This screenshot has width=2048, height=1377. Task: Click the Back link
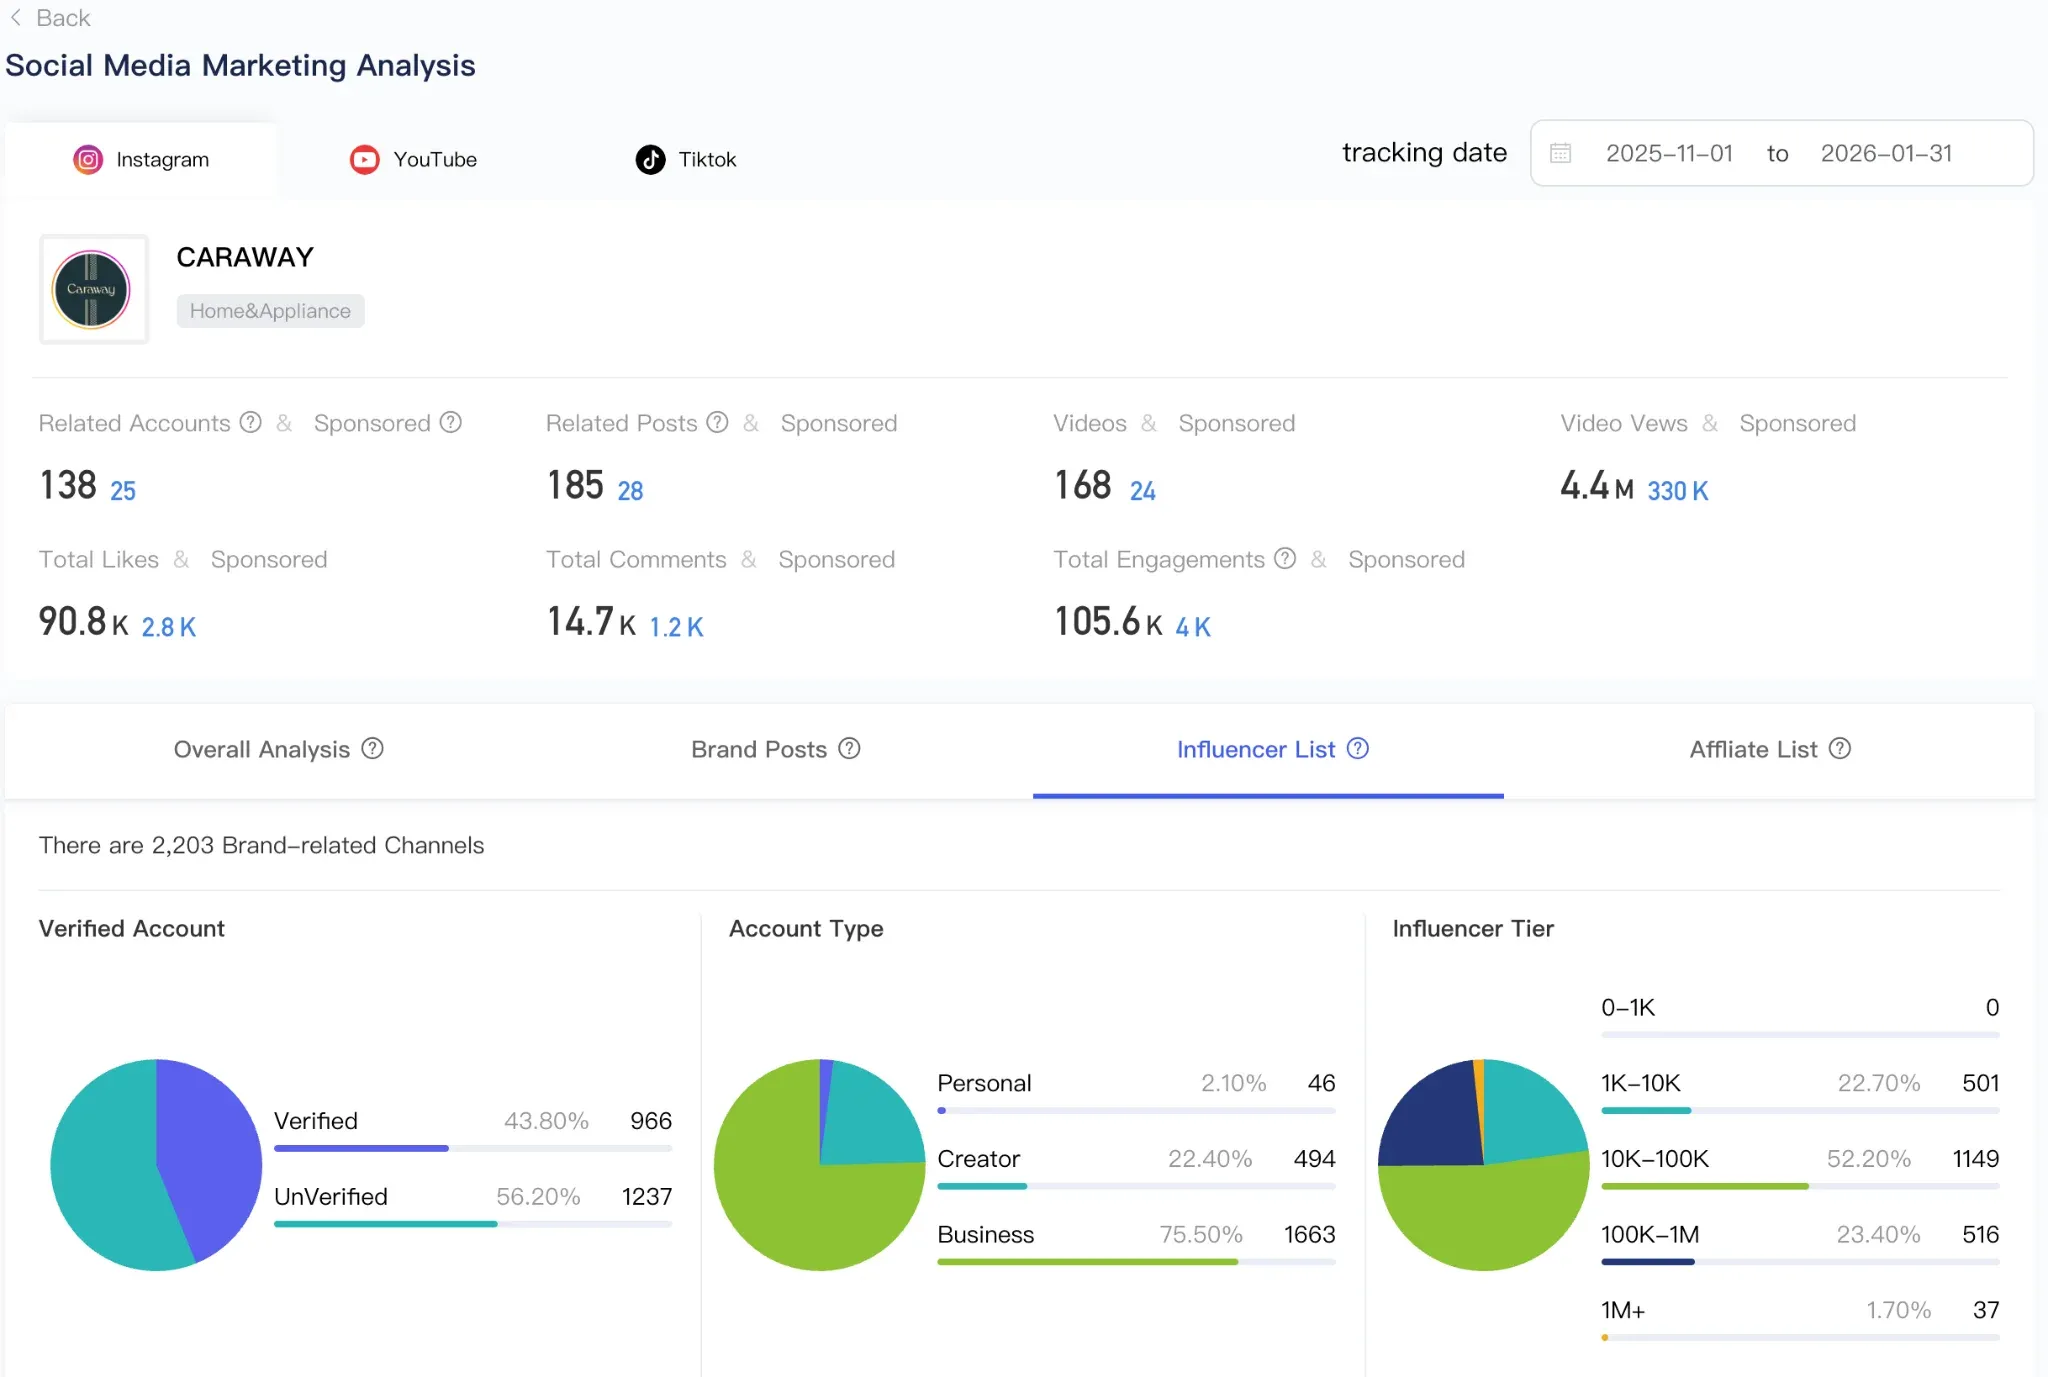point(50,18)
